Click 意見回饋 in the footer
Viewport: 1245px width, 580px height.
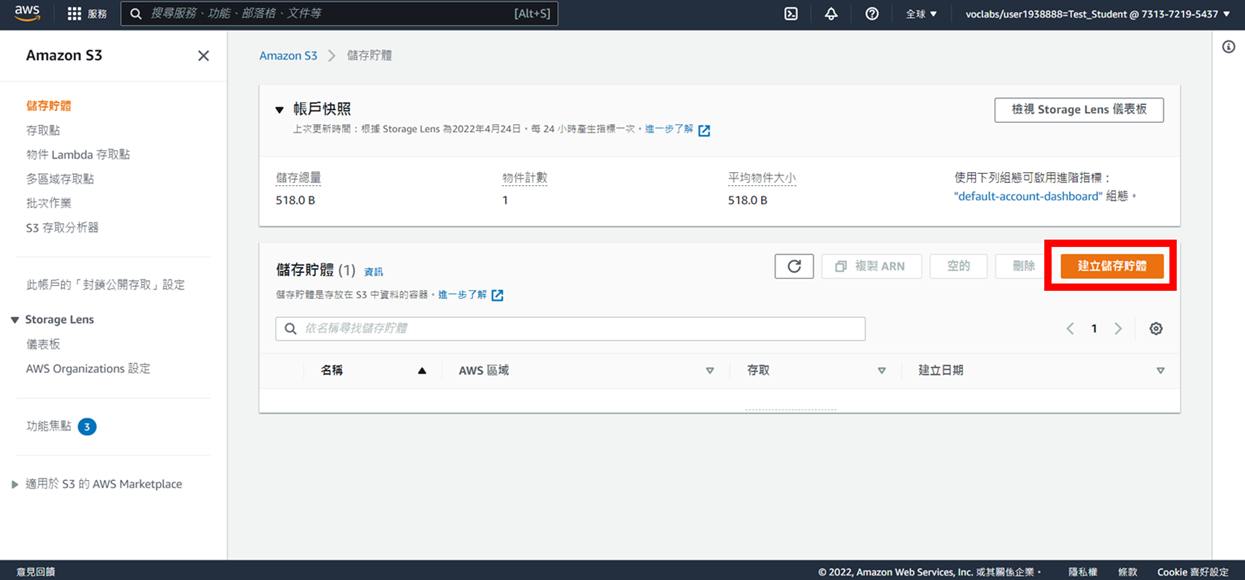36,572
